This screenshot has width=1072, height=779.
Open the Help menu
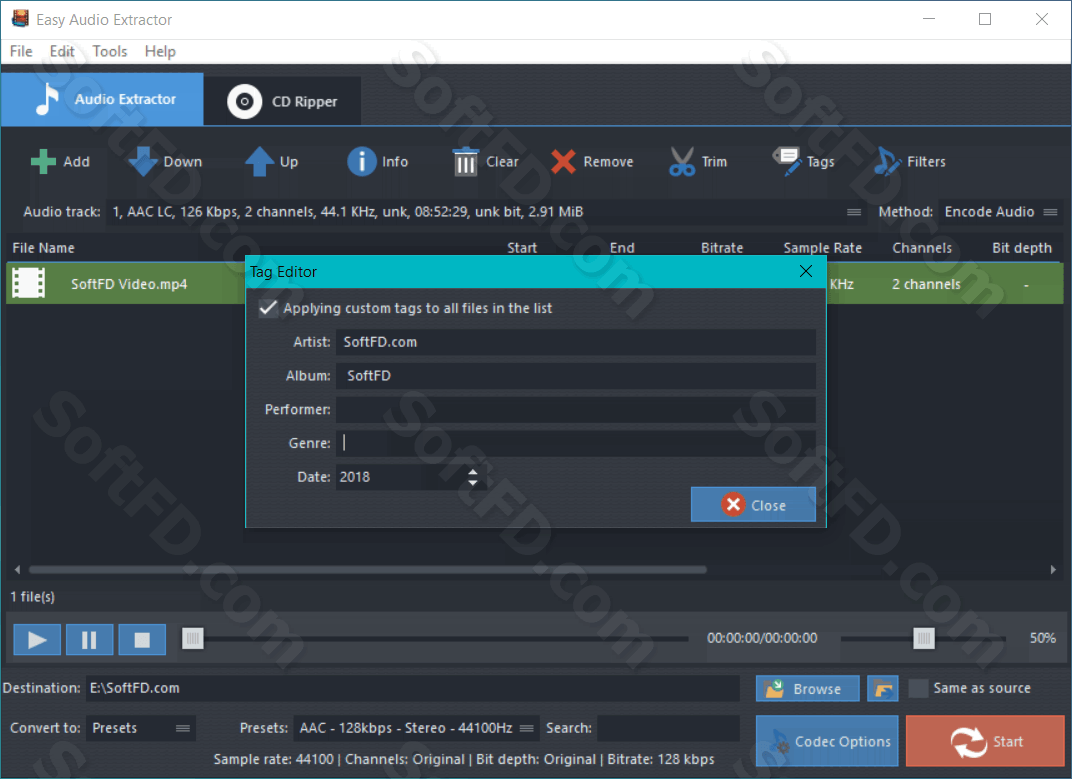[x=160, y=51]
